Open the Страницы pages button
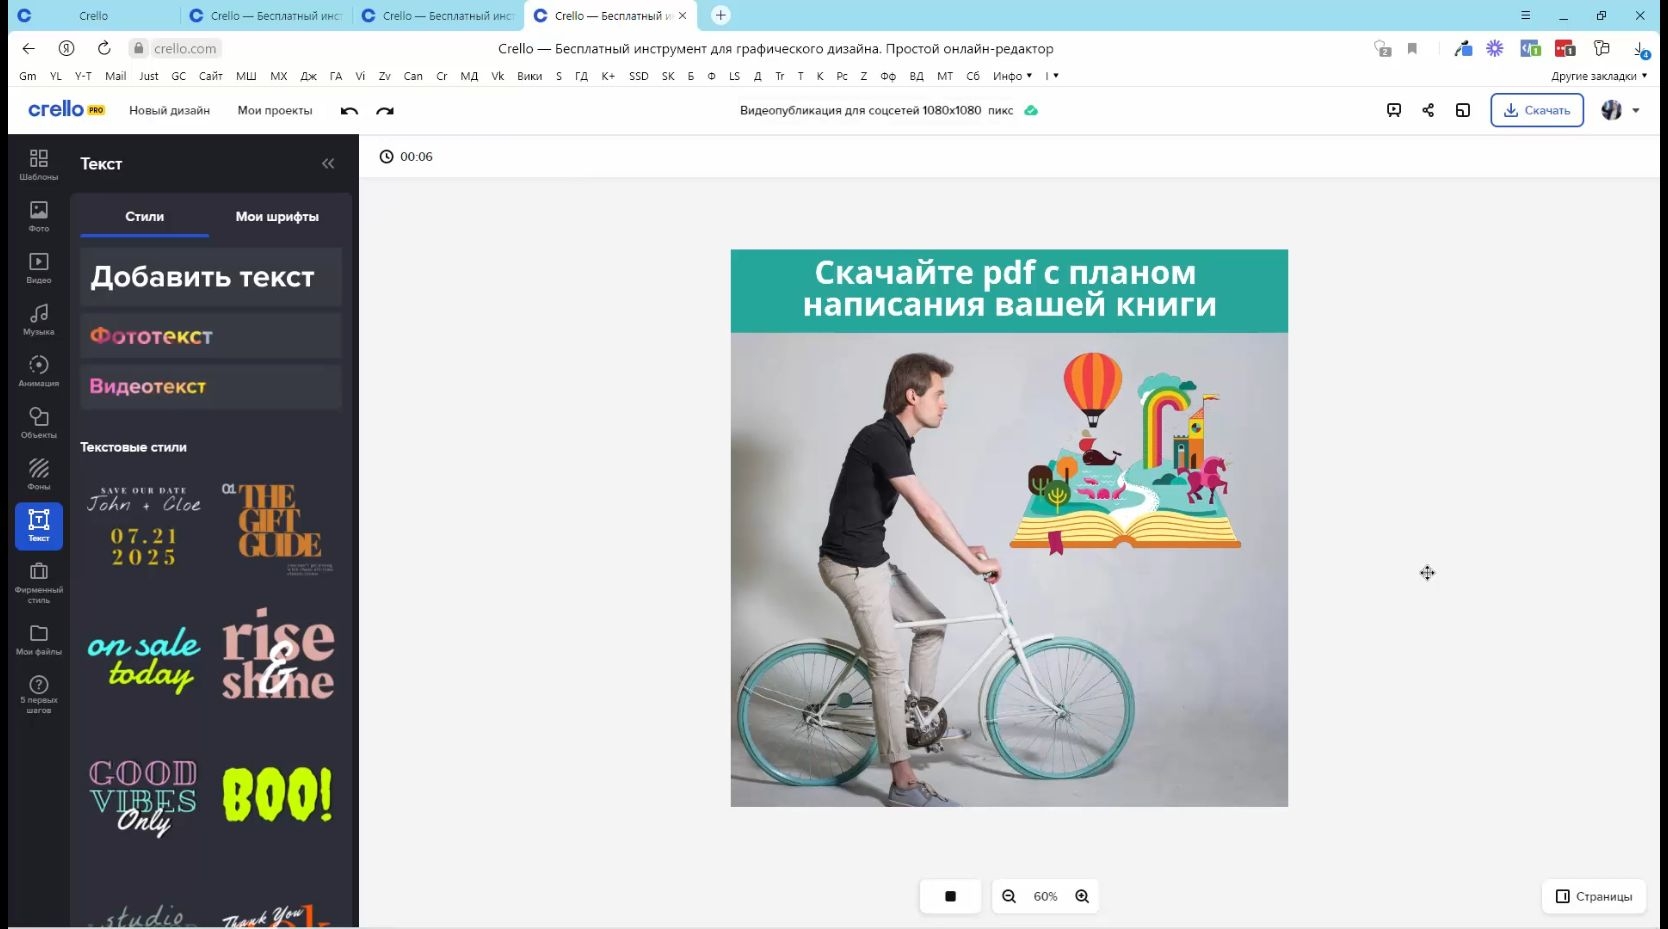This screenshot has height=929, width=1668. click(1594, 896)
